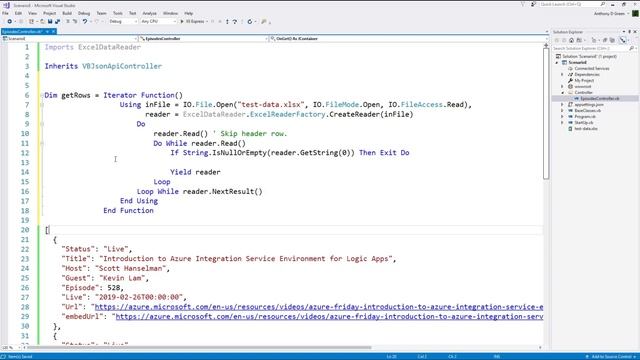Select EpisodesController.vb in Solution Explorer
This screenshot has height=360, width=640.
coord(596,98)
